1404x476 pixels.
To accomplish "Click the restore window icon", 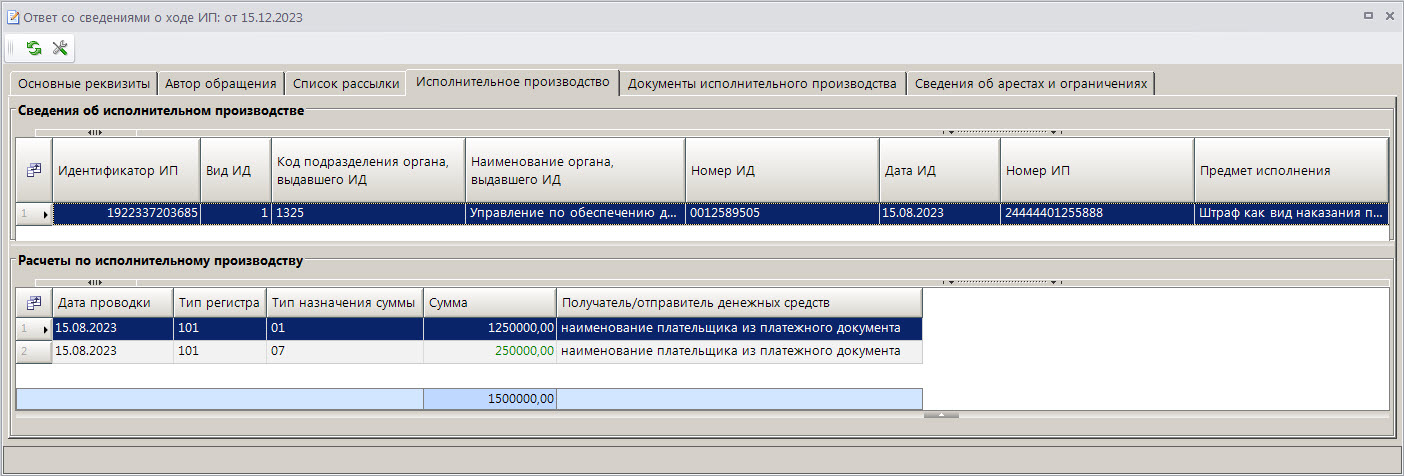I will (x=1367, y=17).
